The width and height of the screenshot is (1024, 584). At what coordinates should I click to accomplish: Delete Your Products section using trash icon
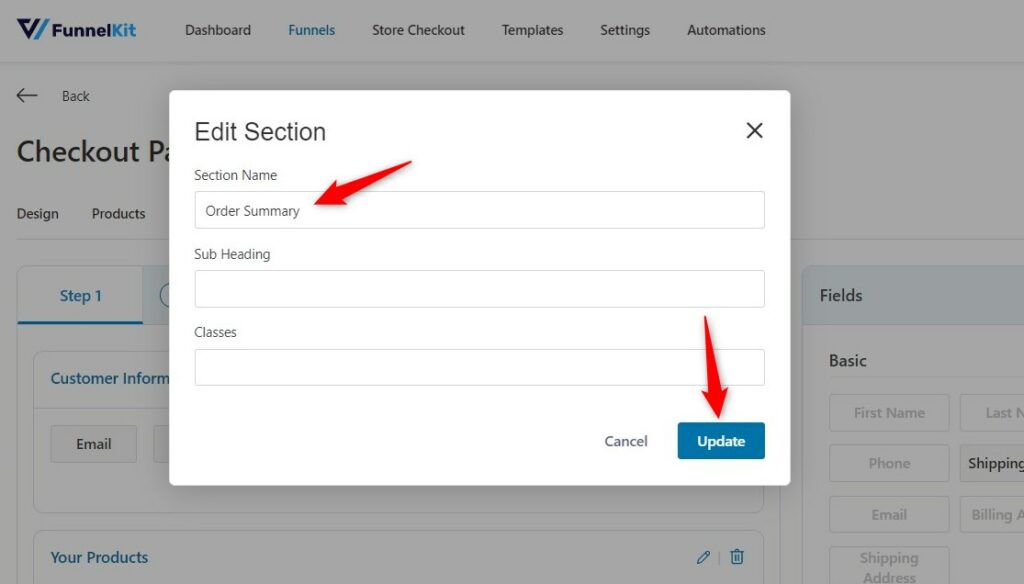point(737,557)
